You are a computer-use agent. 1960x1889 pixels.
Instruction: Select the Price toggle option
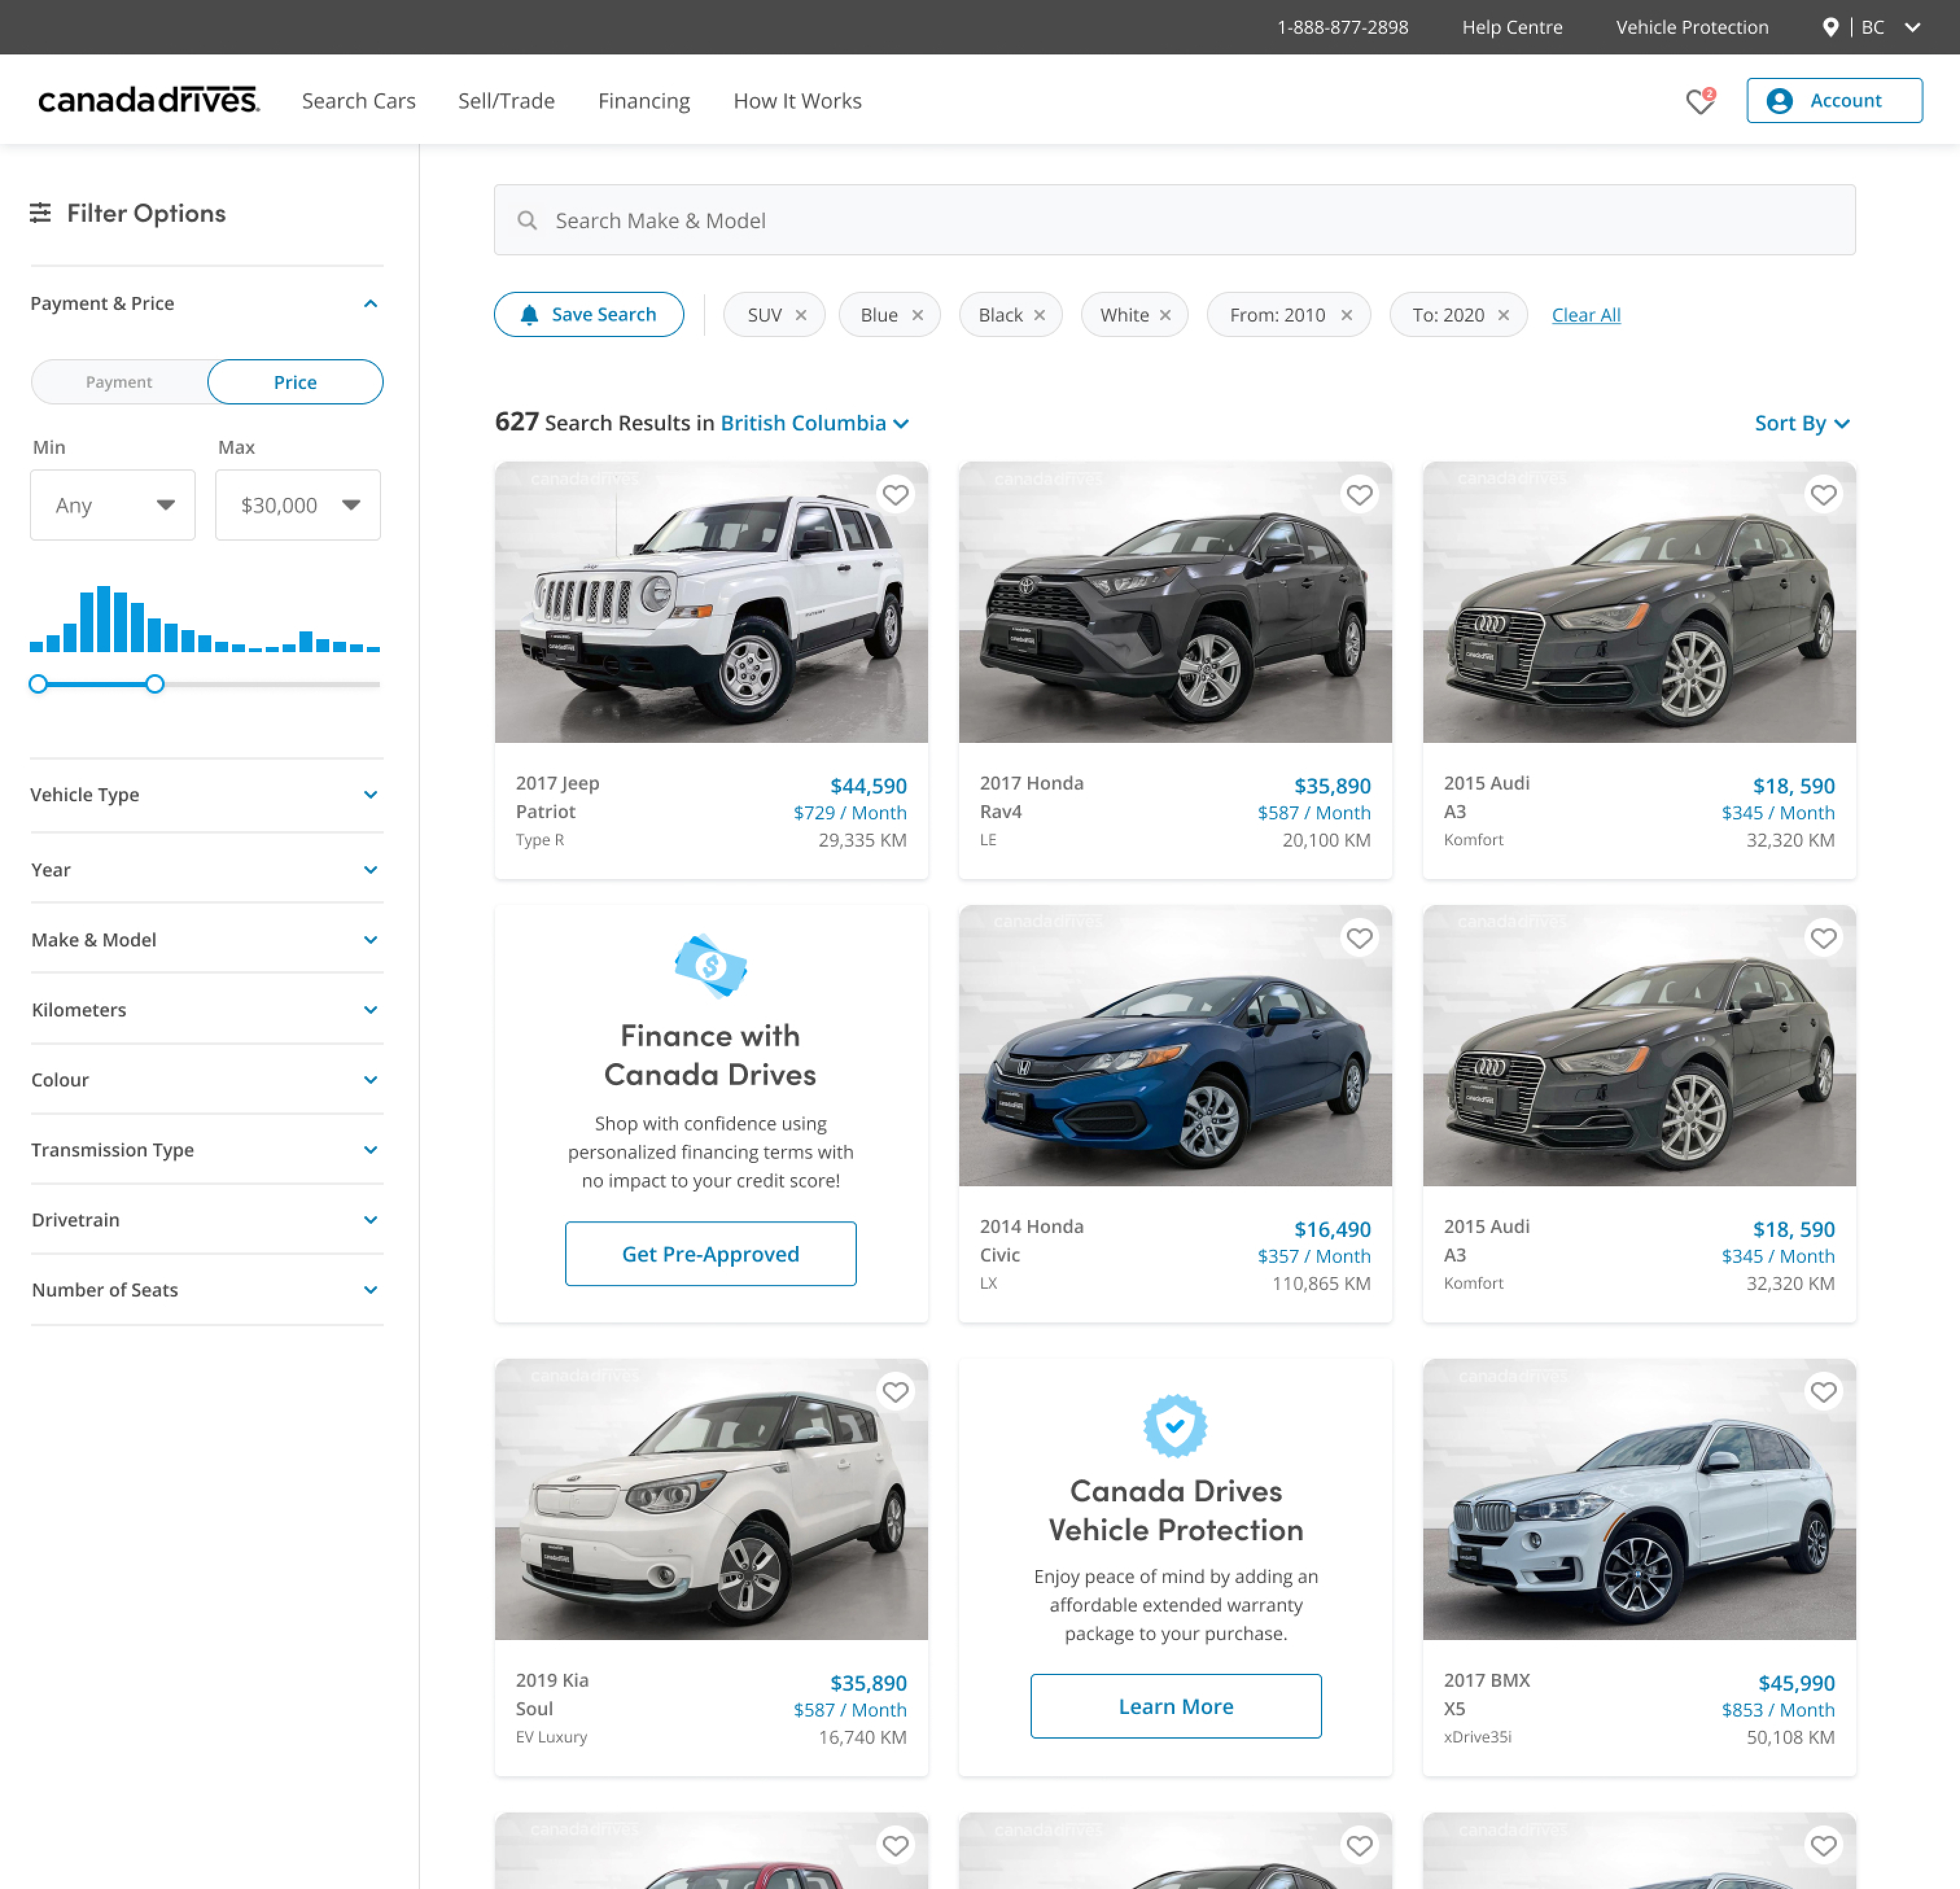[x=295, y=382]
